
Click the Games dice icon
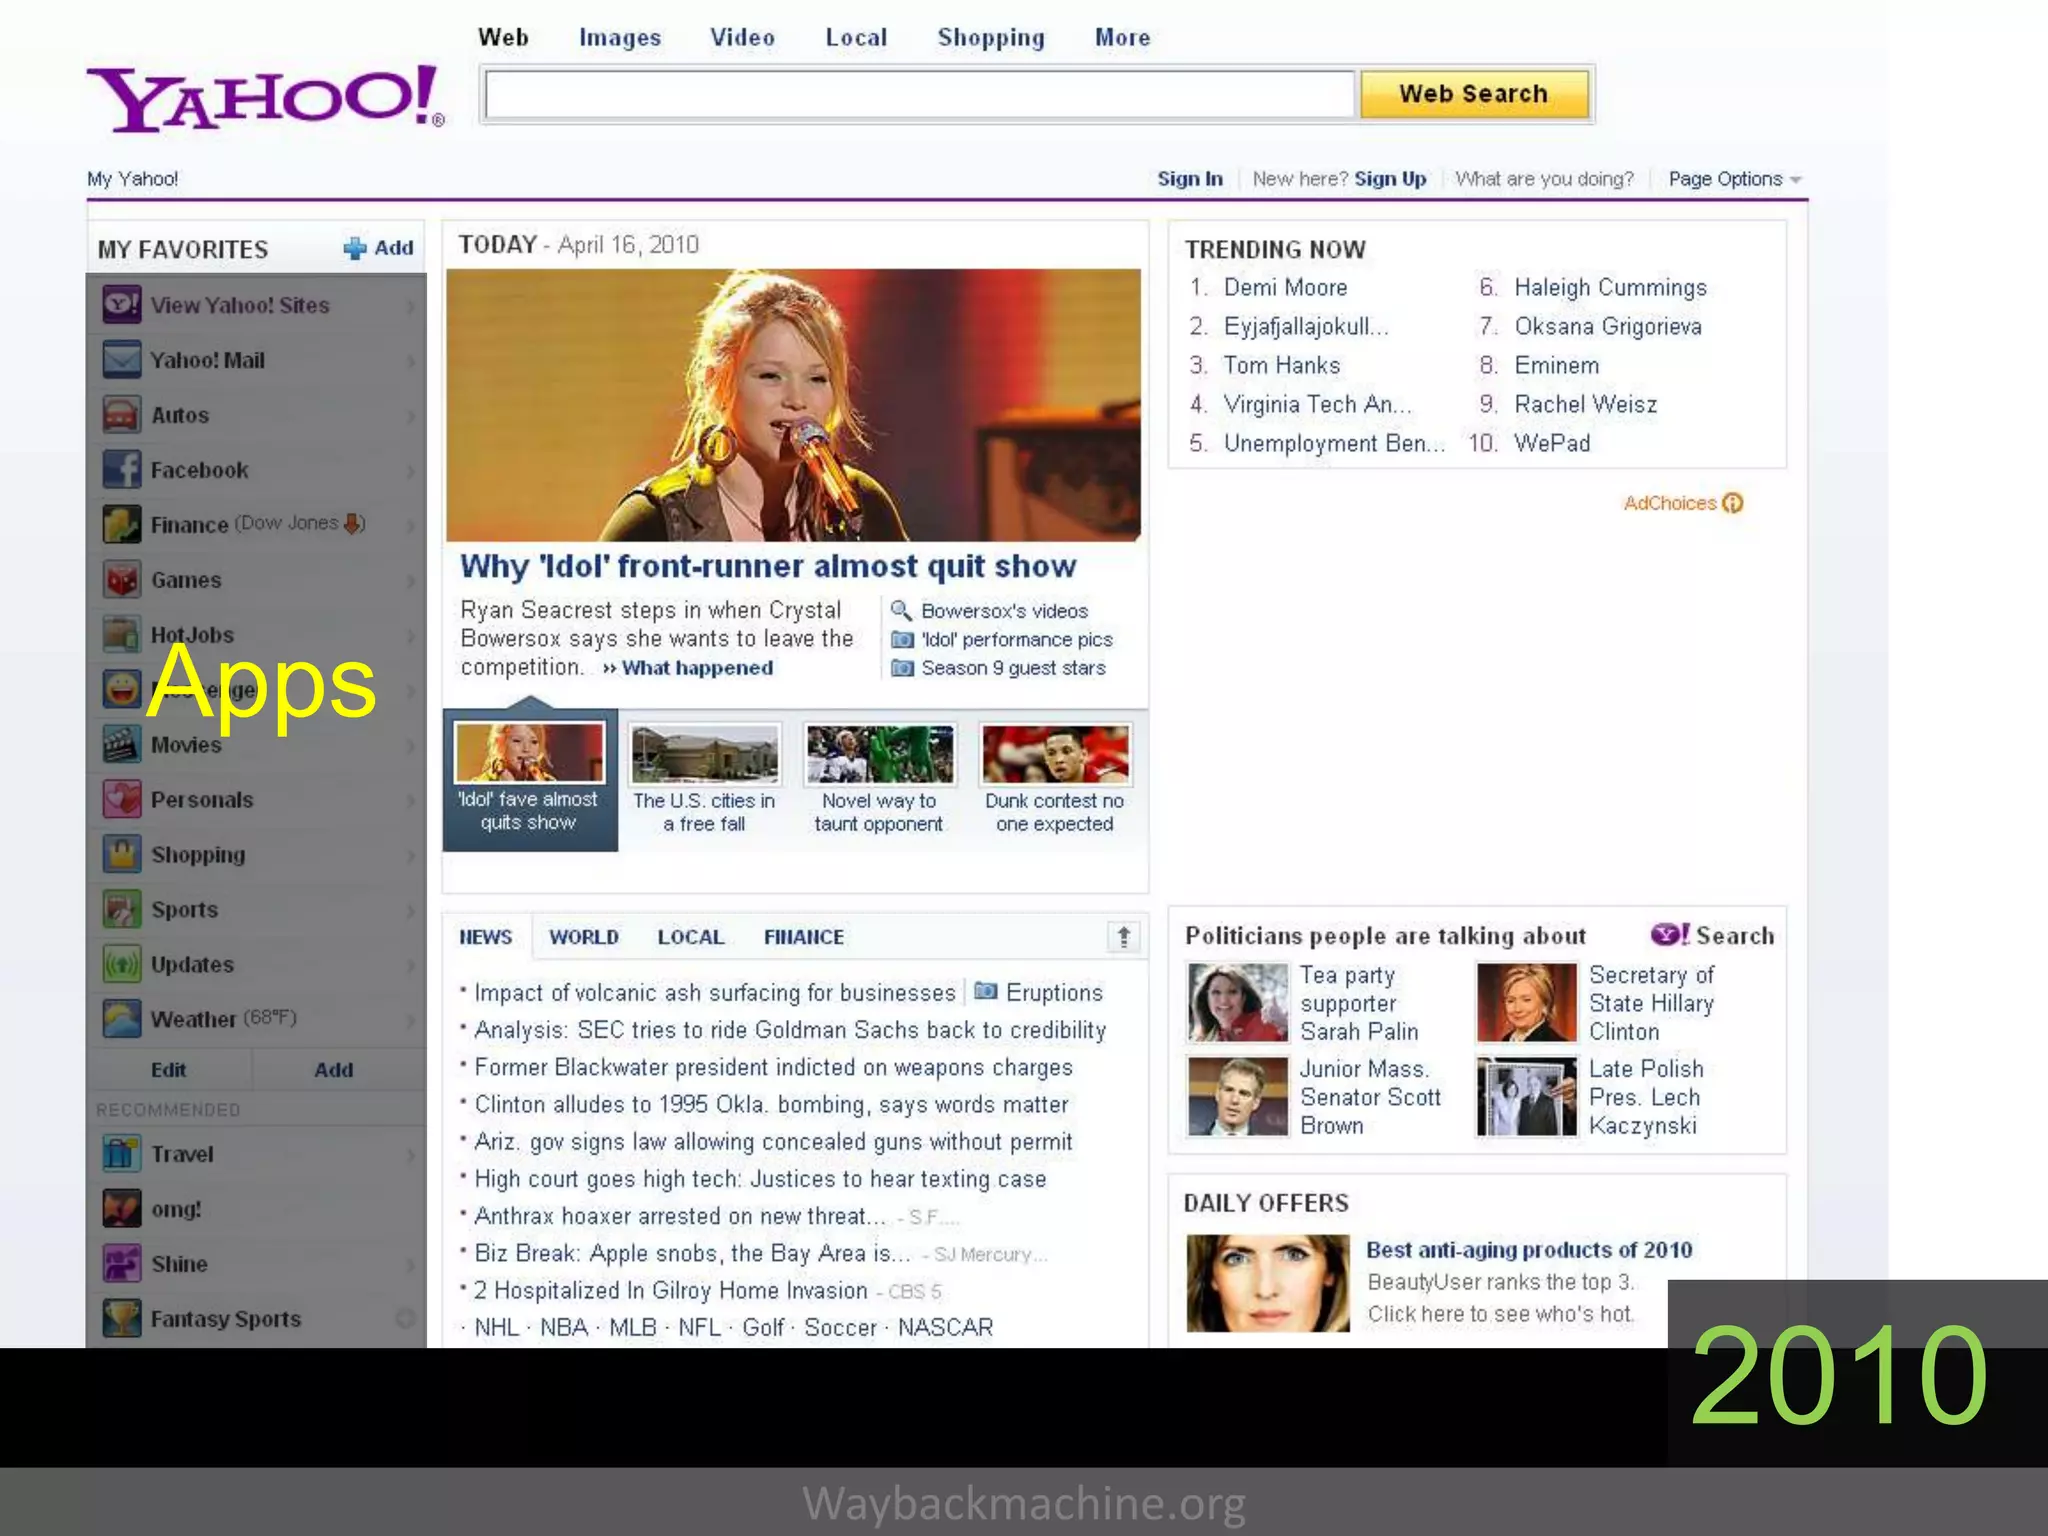click(x=122, y=580)
